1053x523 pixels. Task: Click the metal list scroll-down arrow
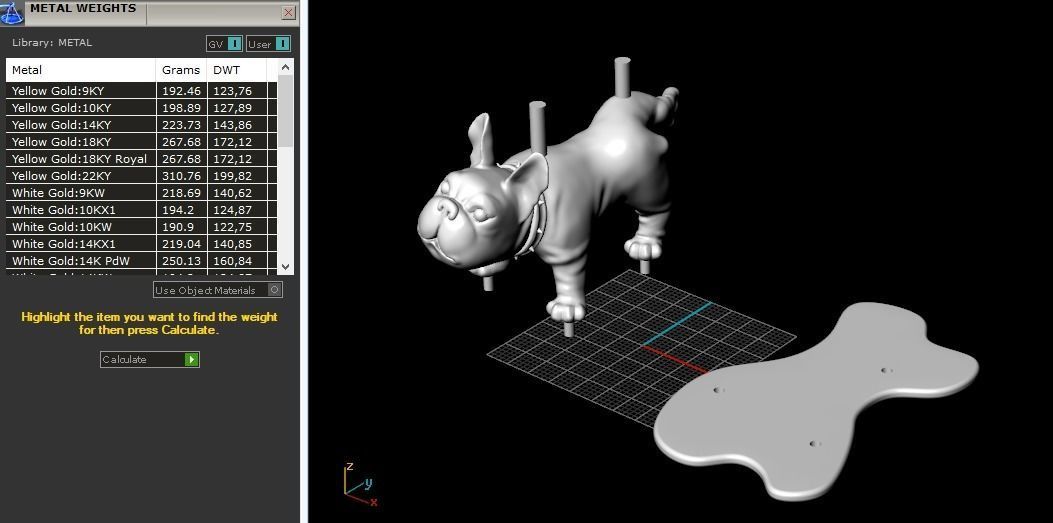(x=285, y=267)
